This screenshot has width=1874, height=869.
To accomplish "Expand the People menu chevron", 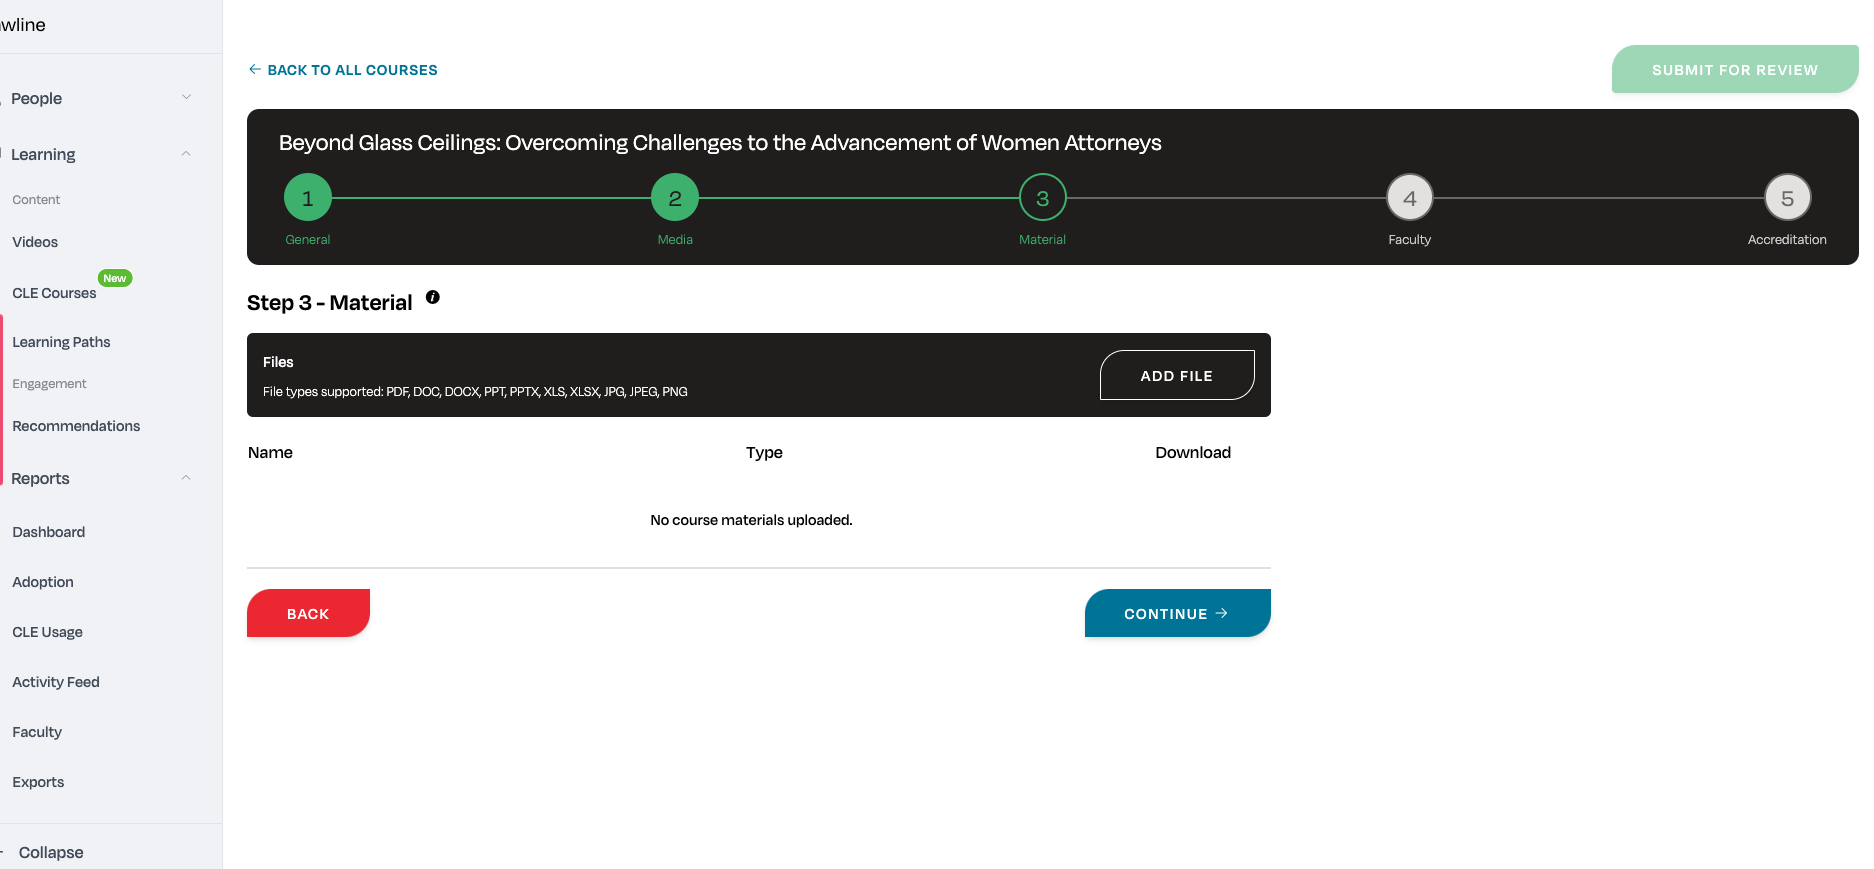I will pyautogui.click(x=186, y=97).
